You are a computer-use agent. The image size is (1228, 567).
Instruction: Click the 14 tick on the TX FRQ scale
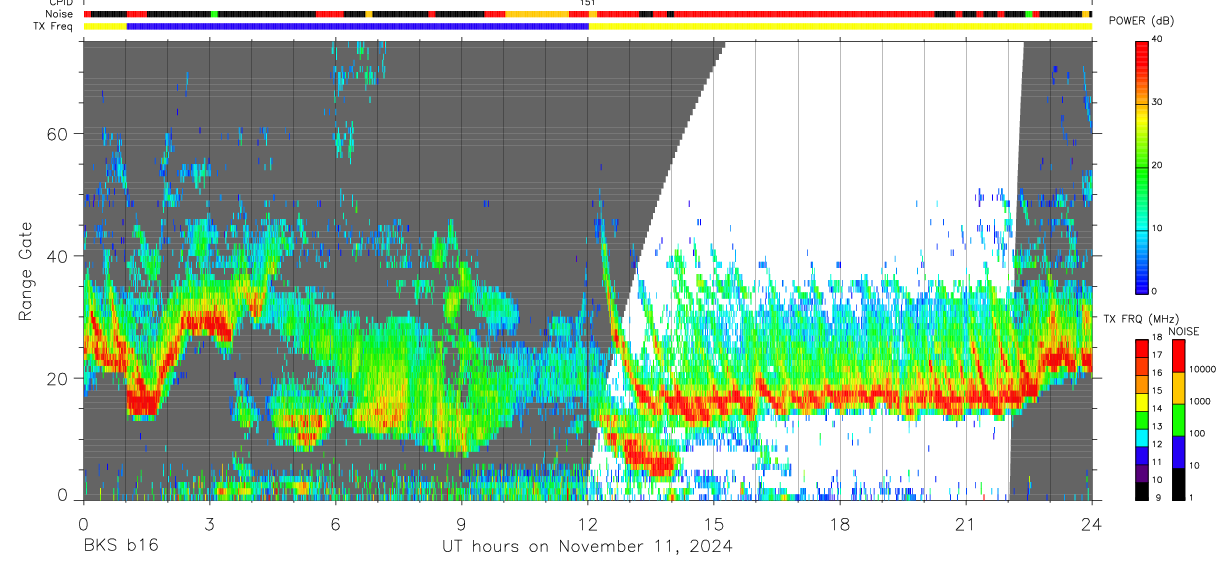click(x=1157, y=409)
